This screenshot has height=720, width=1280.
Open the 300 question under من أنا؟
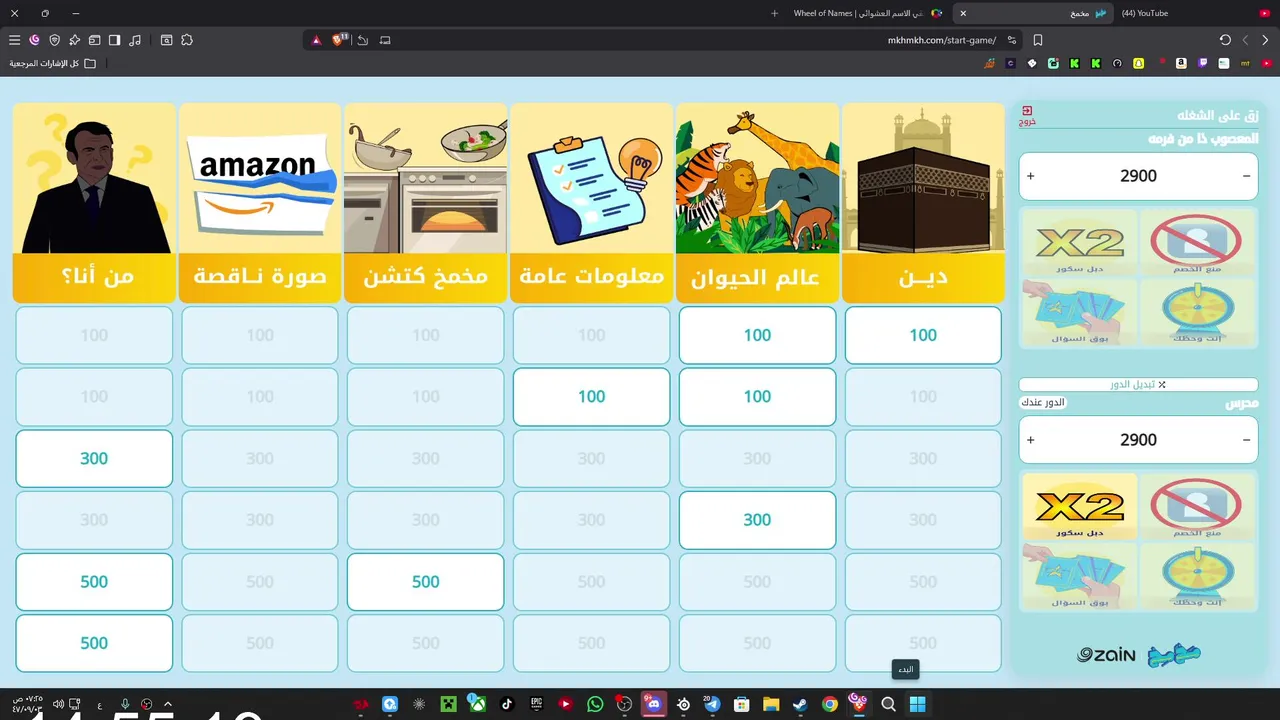click(94, 458)
